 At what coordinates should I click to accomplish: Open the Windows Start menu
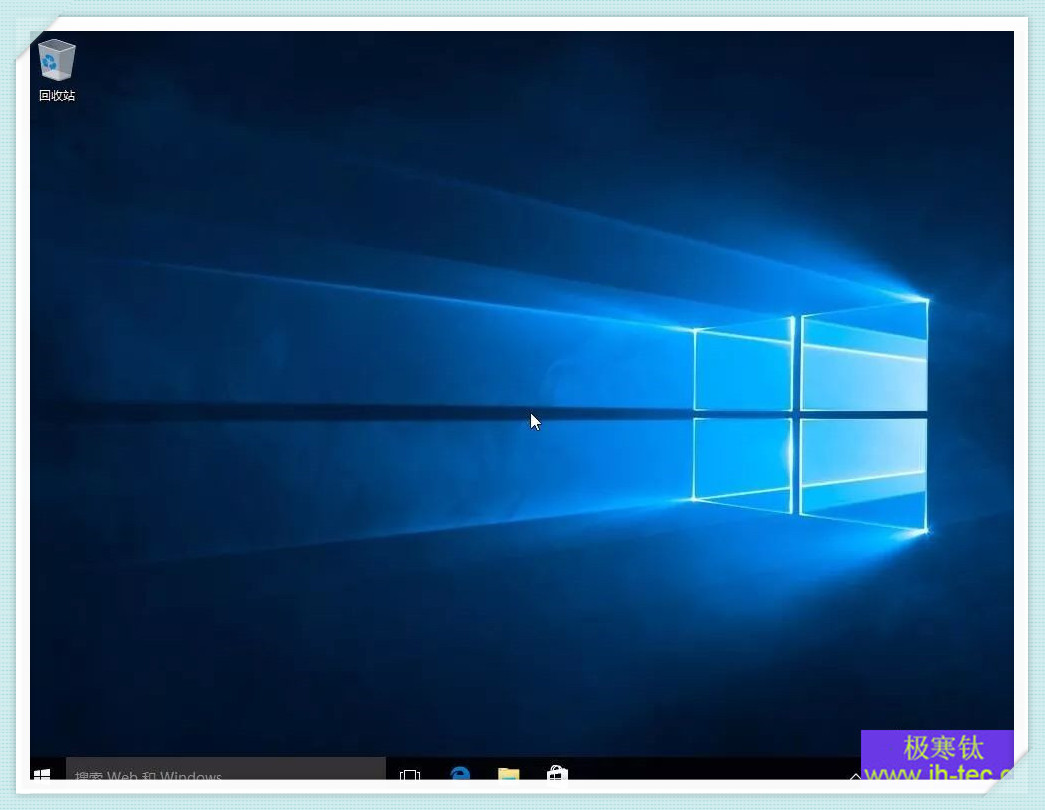point(42,773)
